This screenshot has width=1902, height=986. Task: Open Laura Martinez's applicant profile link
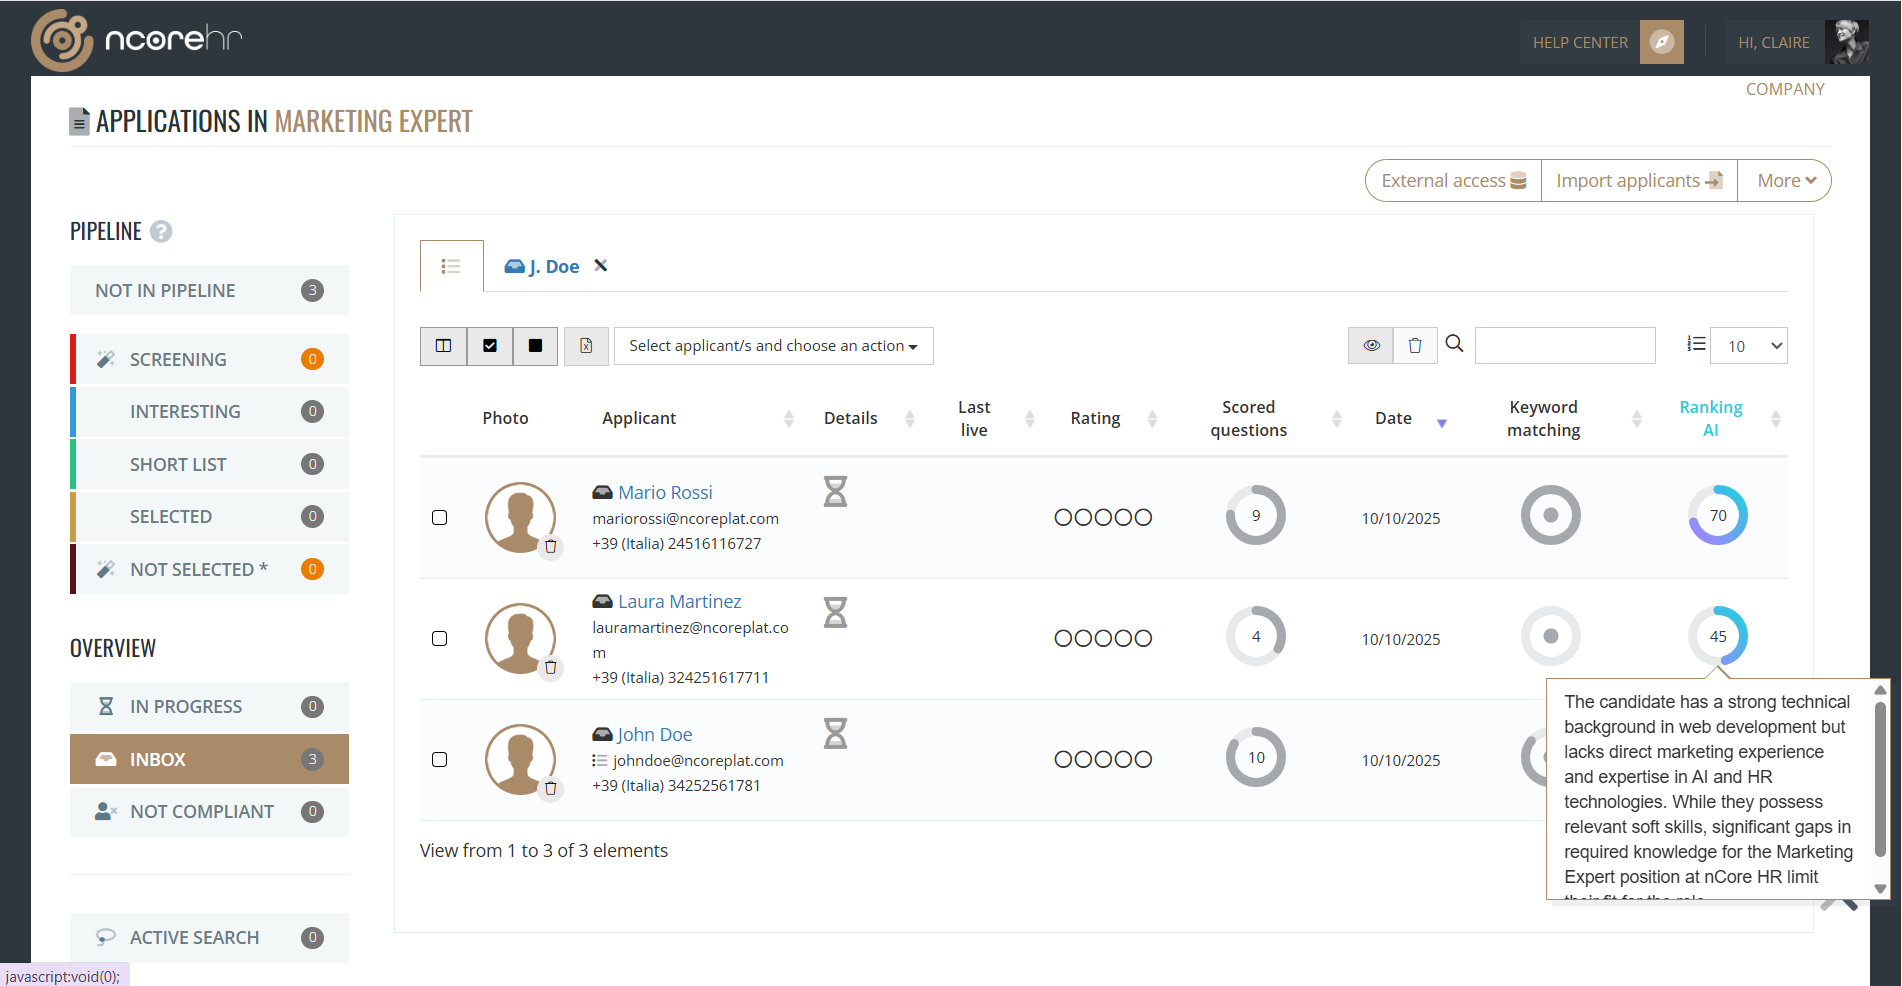(x=679, y=601)
